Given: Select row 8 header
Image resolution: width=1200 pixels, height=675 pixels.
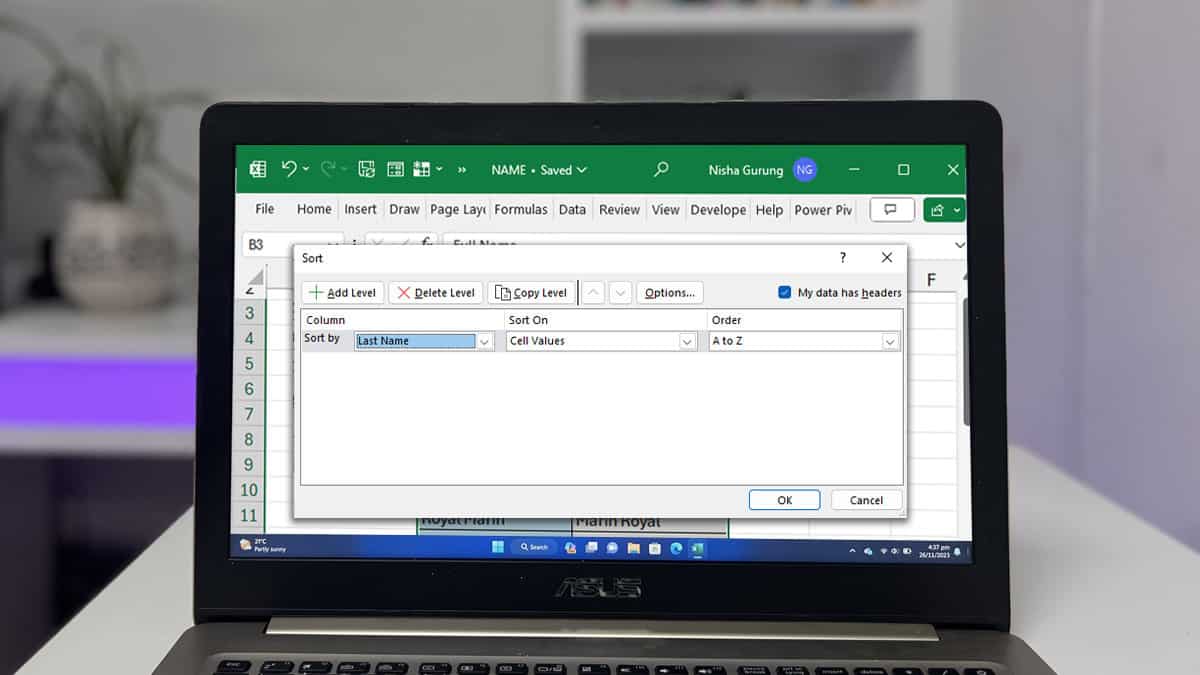Looking at the screenshot, I should (250, 439).
